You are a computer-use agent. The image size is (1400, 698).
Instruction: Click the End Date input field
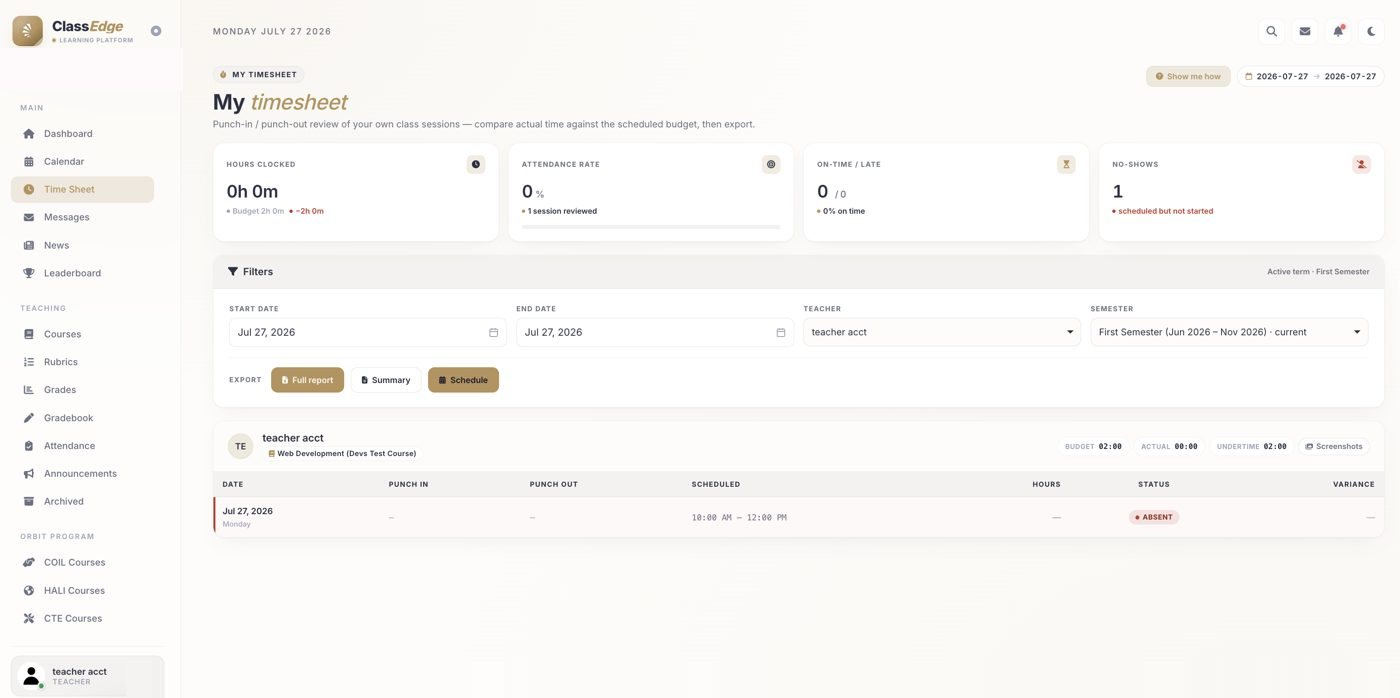point(655,332)
